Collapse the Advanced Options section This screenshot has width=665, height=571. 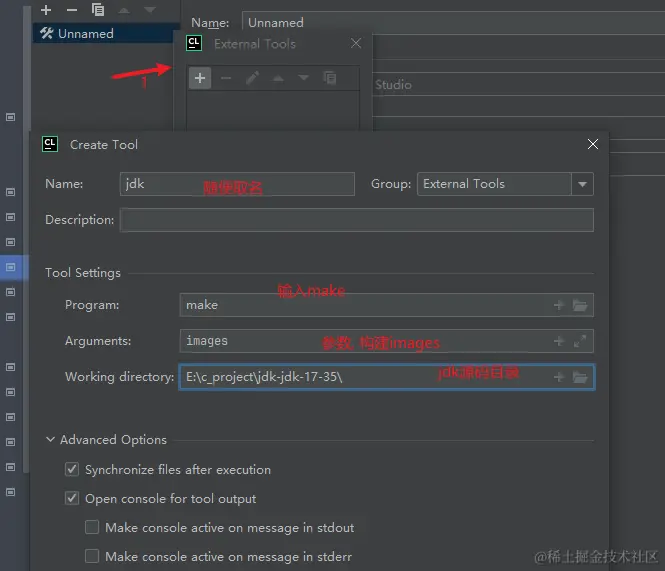pyautogui.click(x=50, y=439)
